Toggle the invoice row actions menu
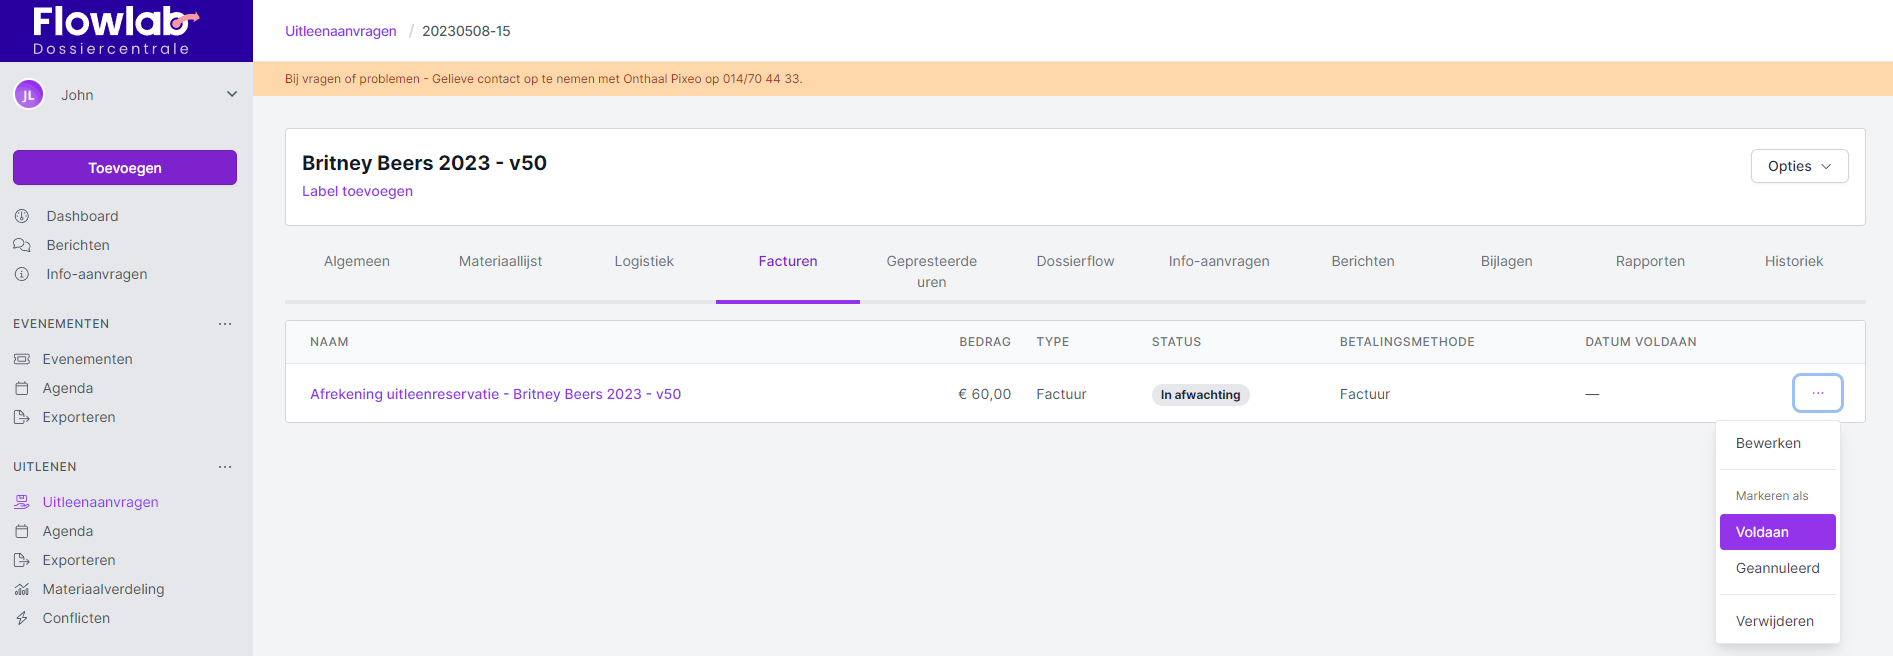 1817,393
